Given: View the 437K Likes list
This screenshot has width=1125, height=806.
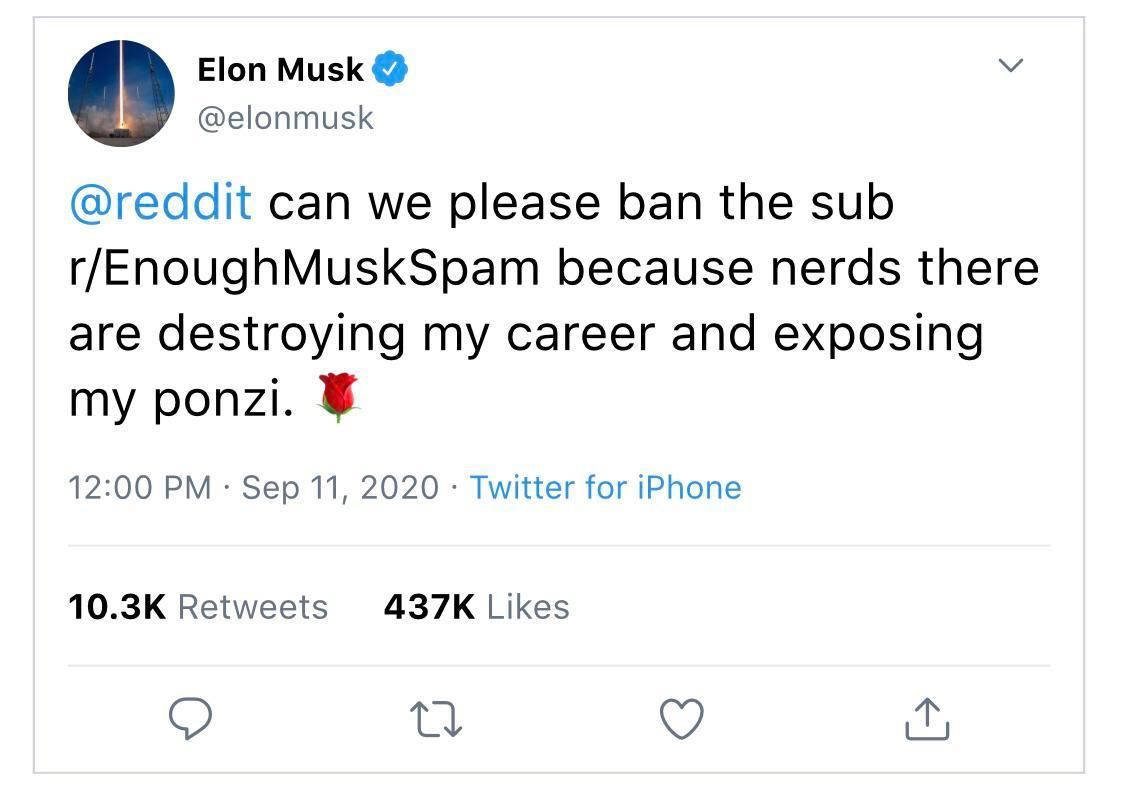Looking at the screenshot, I should 476,607.
